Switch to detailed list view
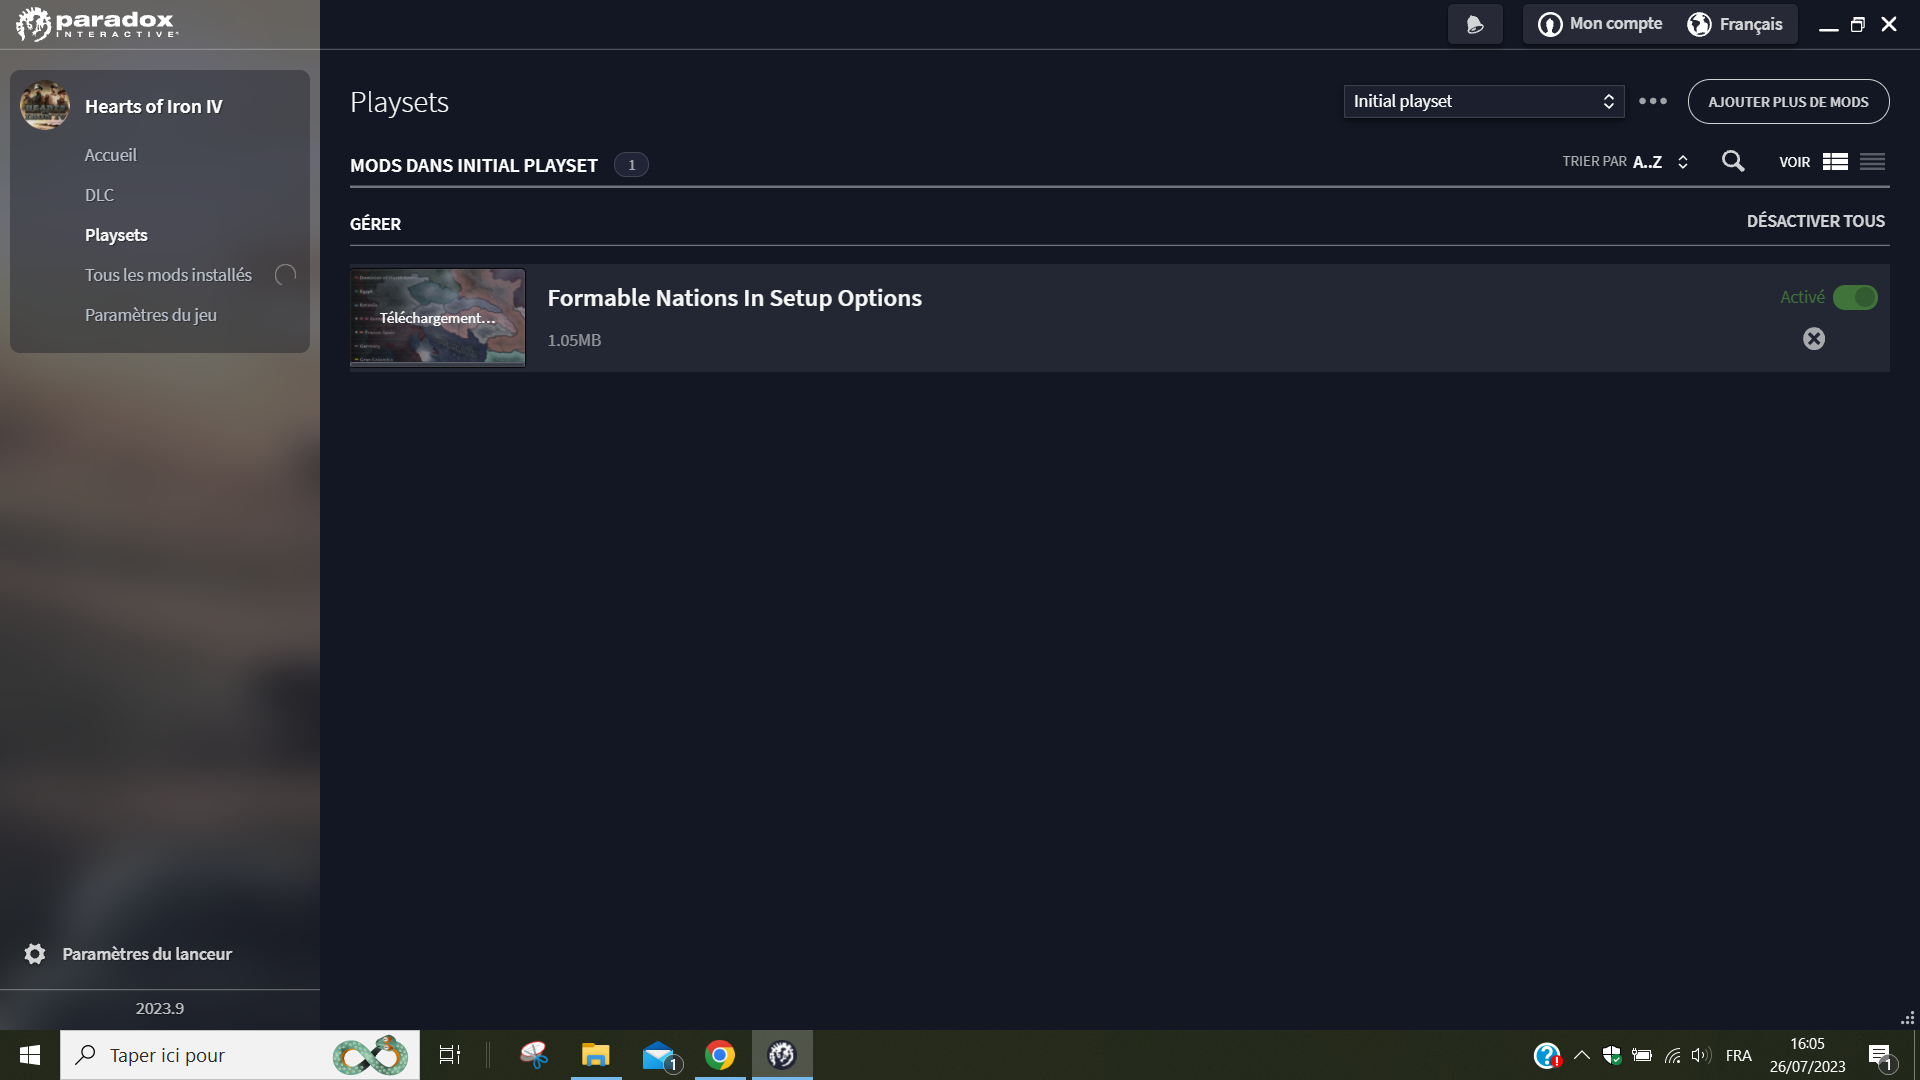 pos(1835,162)
